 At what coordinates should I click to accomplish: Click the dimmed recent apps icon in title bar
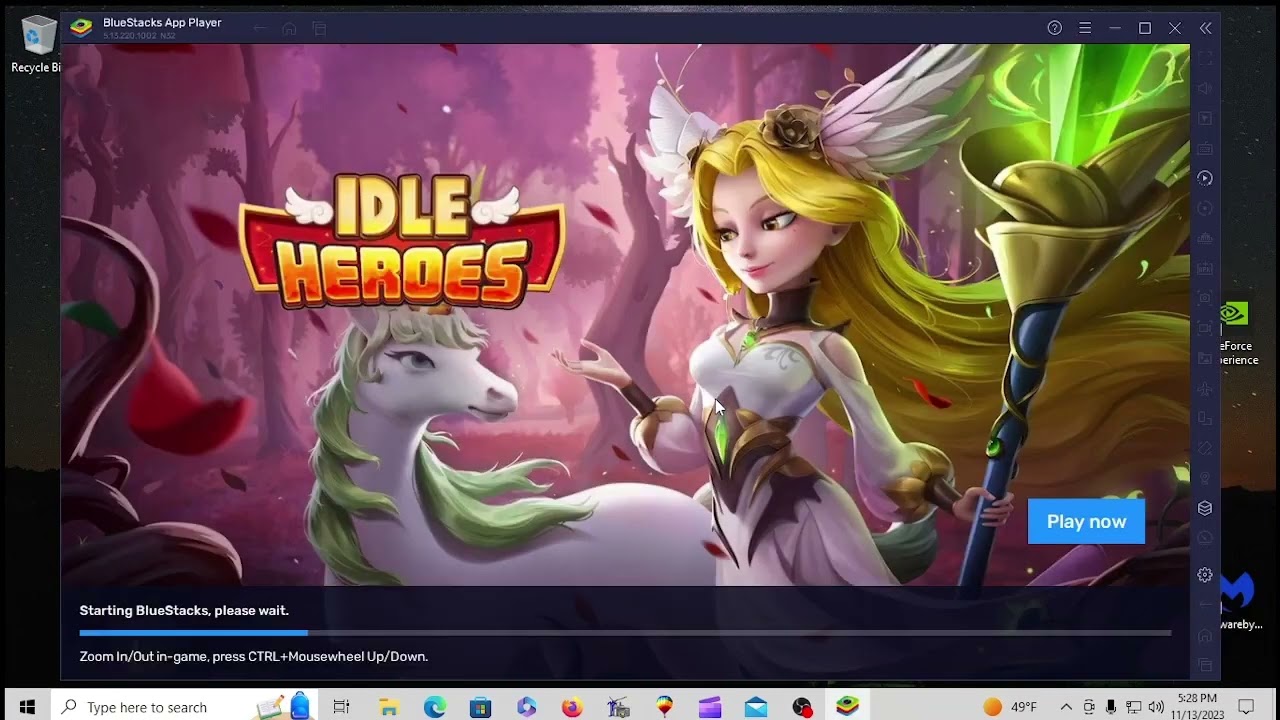point(319,28)
